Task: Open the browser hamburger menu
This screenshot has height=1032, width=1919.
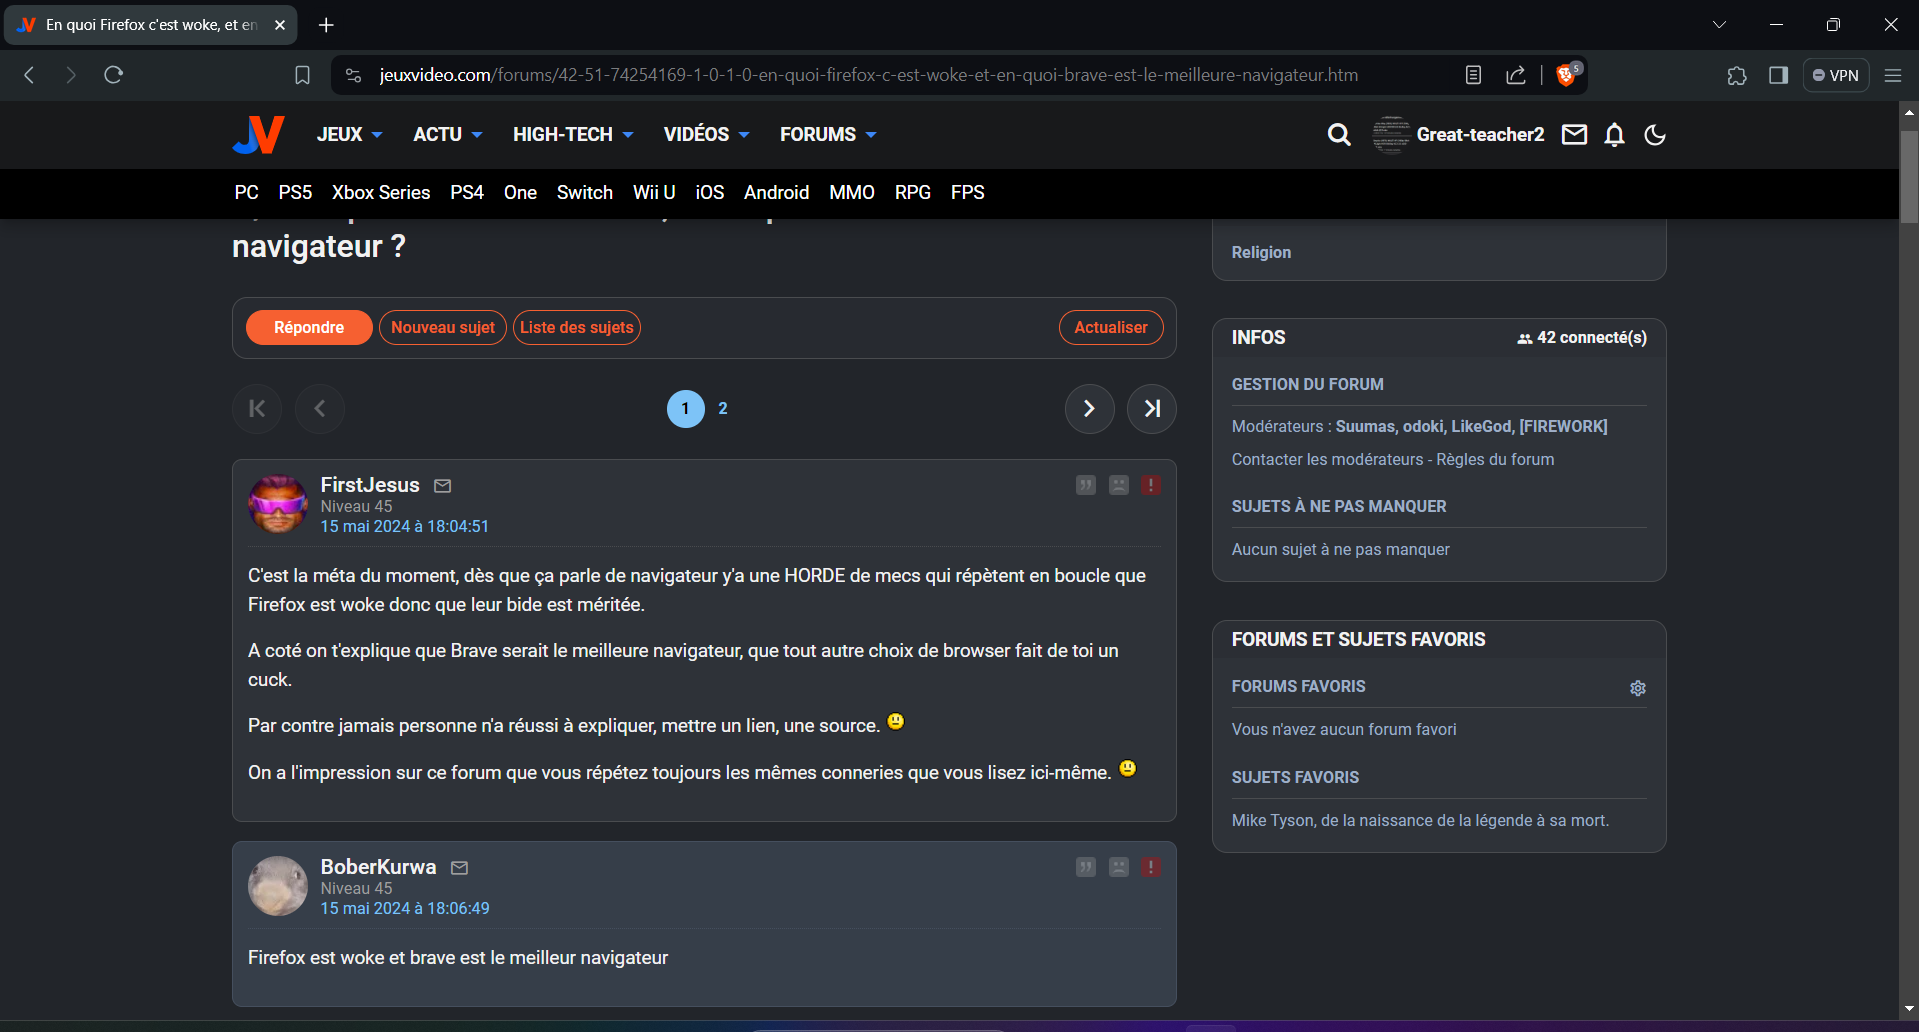Action: [1893, 75]
